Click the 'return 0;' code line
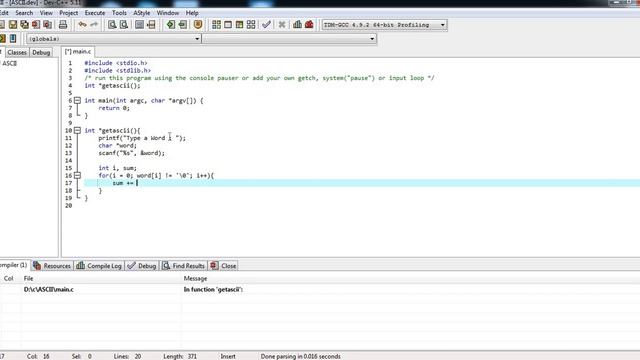640x360 pixels. tap(114, 108)
